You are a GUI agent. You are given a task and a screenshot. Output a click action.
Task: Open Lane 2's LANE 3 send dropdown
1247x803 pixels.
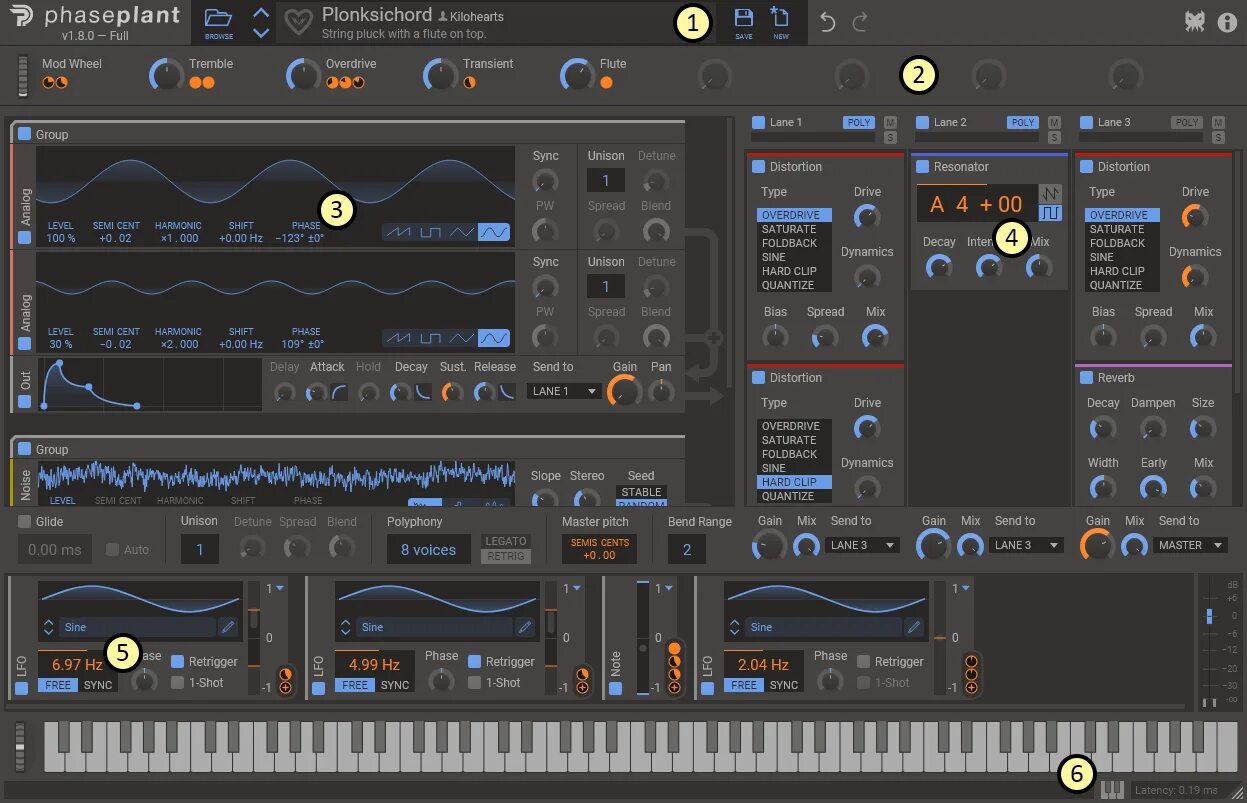click(x=1026, y=545)
